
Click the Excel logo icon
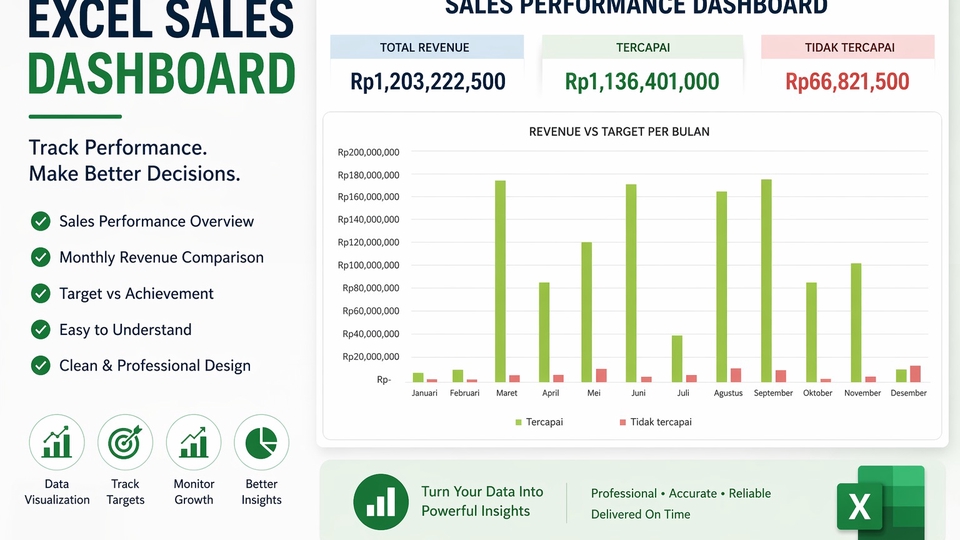click(881, 501)
